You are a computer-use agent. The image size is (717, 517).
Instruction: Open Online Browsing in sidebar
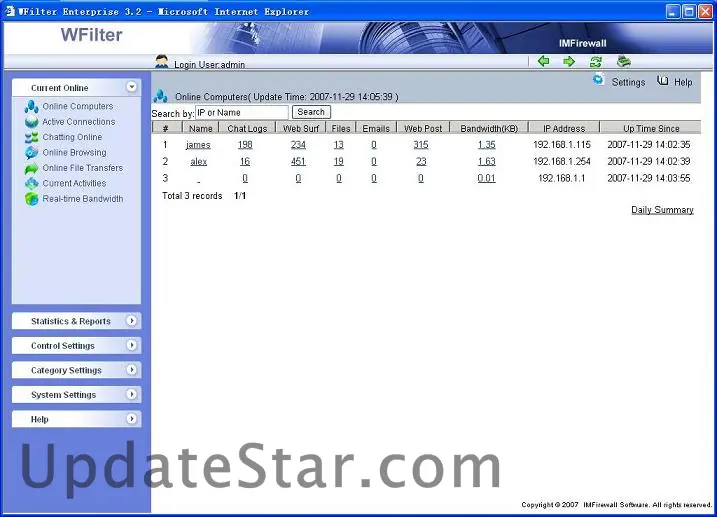click(74, 153)
